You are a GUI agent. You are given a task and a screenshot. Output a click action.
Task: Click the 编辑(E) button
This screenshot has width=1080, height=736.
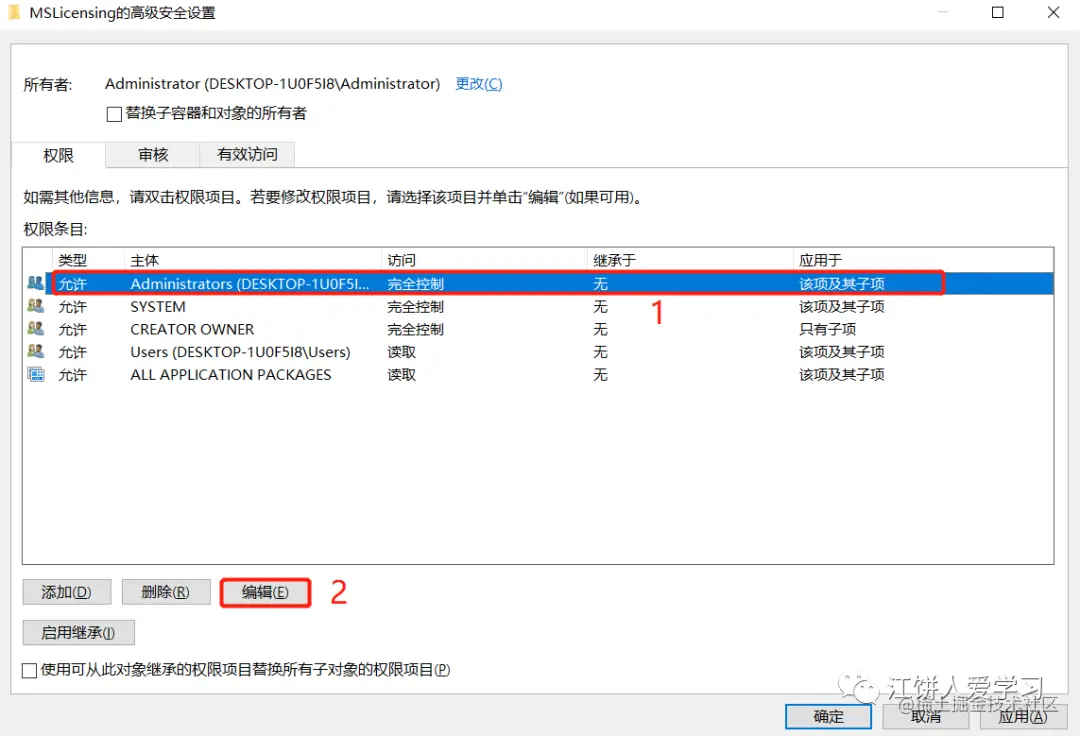[x=265, y=592]
